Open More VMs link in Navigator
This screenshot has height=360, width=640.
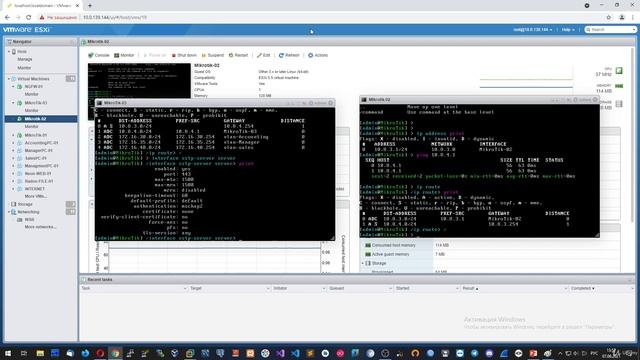point(36,196)
